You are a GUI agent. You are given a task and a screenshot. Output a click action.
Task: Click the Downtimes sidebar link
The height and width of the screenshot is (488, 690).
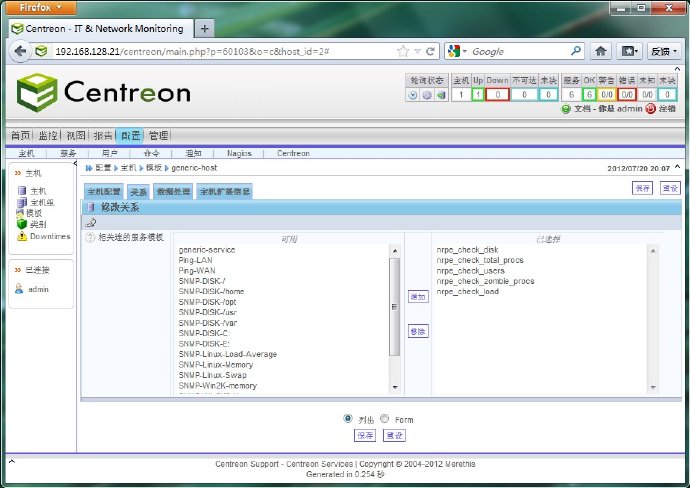(50, 236)
